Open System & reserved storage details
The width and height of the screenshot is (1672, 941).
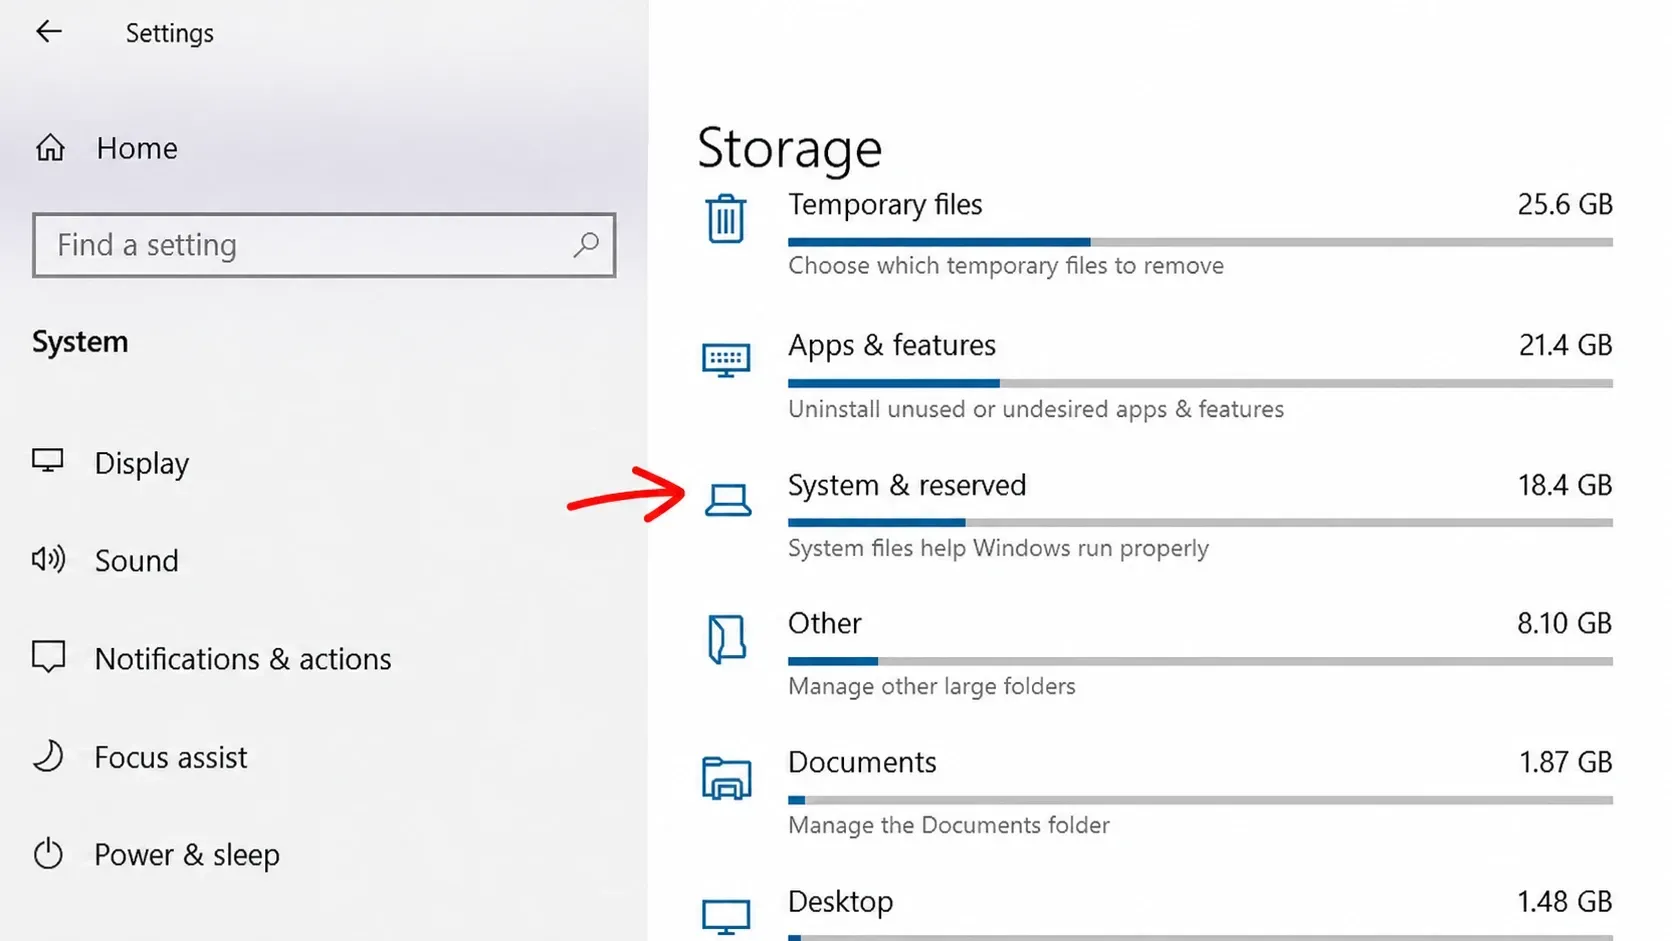coord(1158,515)
